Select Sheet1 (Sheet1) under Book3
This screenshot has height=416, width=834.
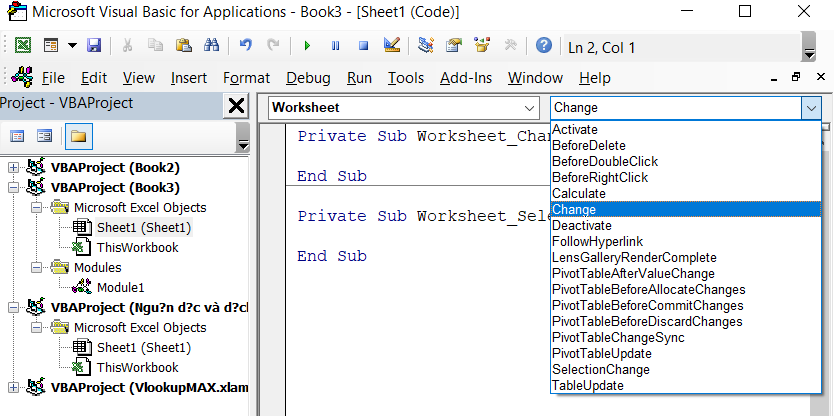(144, 228)
